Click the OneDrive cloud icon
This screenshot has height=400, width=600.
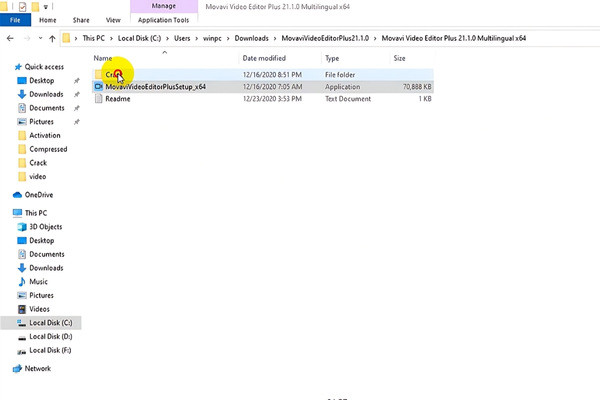pos(17,195)
